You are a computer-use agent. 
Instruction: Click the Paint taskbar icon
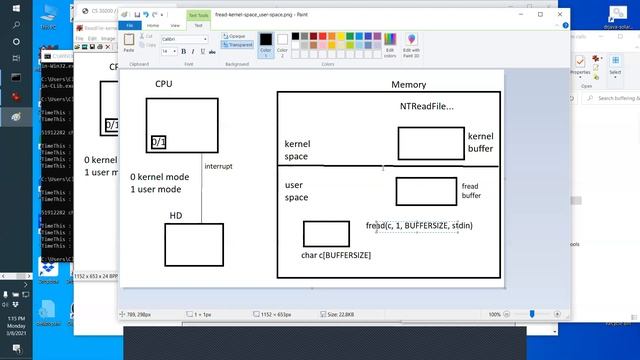click(x=16, y=117)
